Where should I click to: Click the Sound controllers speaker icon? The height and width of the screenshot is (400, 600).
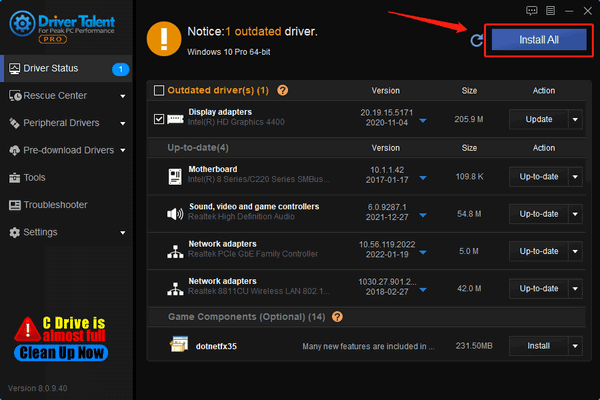click(x=175, y=214)
